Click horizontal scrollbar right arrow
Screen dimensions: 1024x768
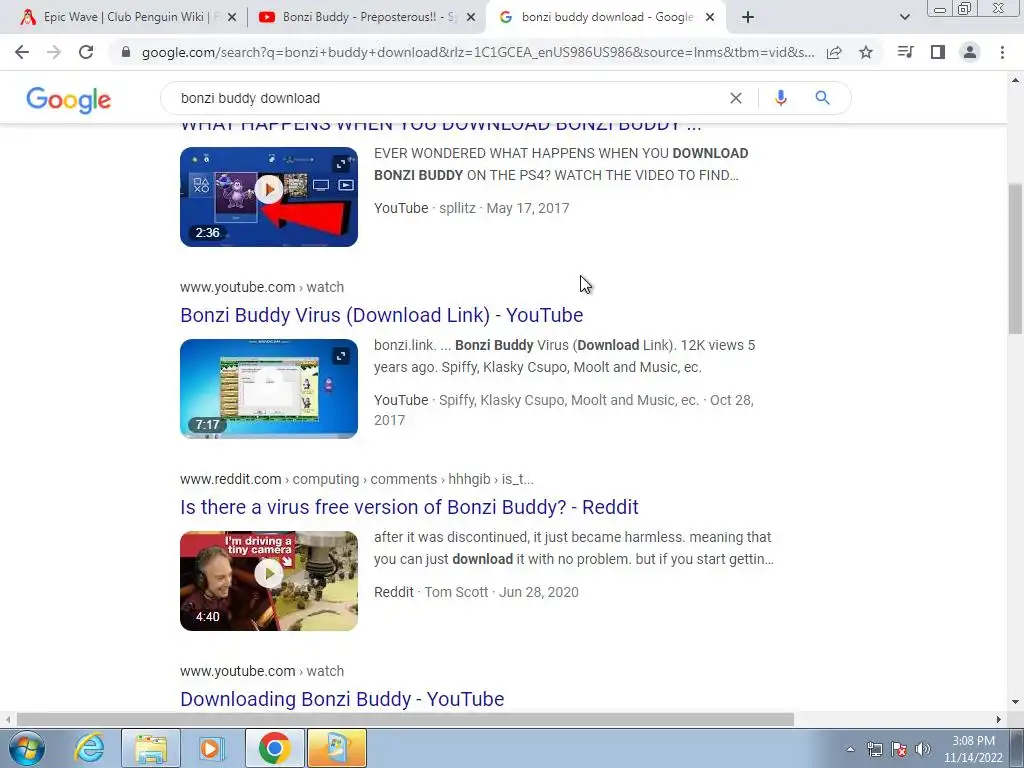(x=998, y=719)
